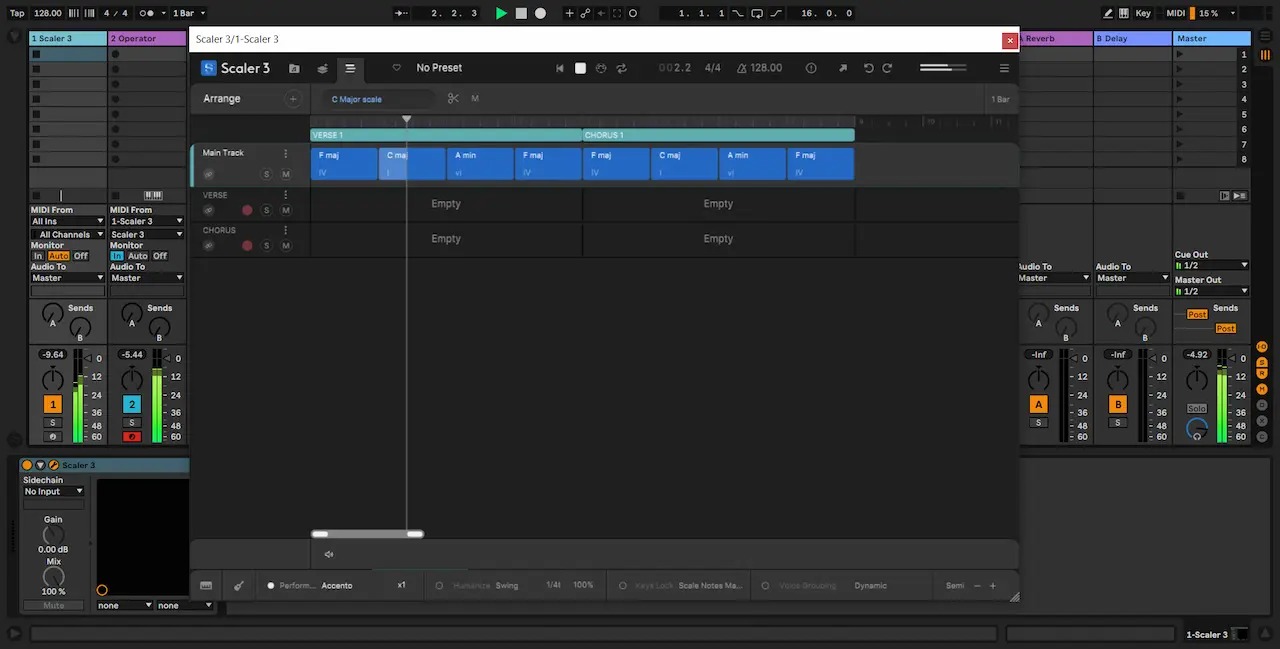Rewind Scaler playback to start
Viewport: 1280px width, 649px height.
coord(561,68)
